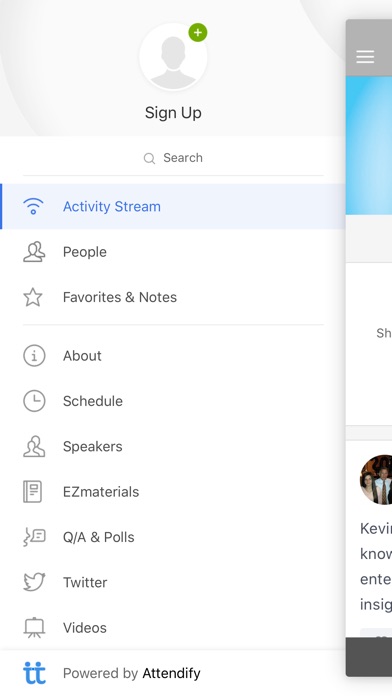
Task: Click the People silhouette icon
Action: 34,252
